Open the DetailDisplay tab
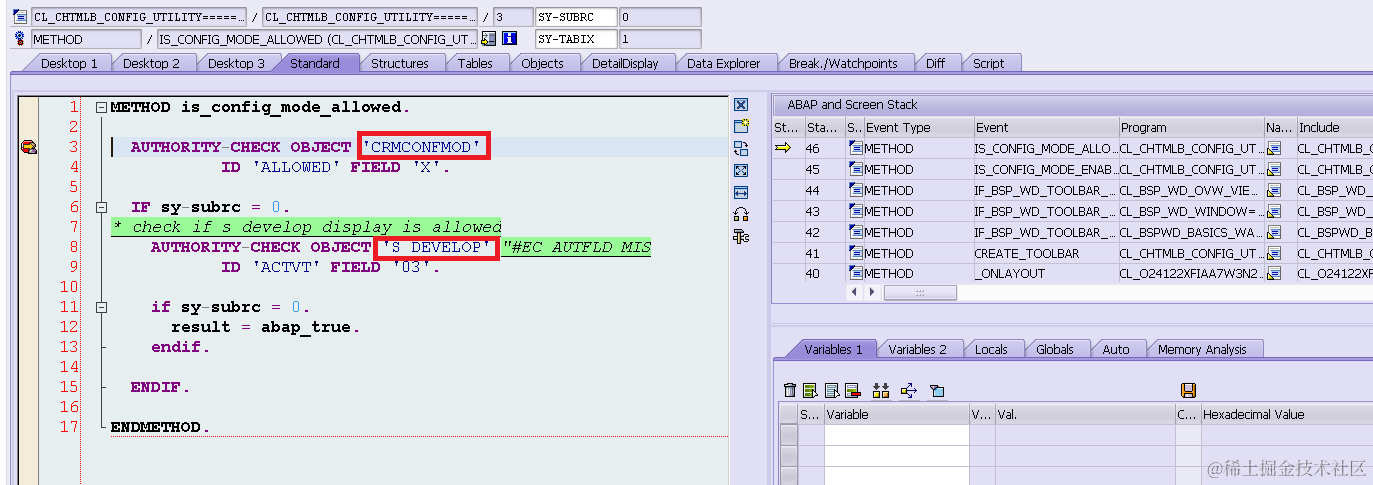 click(x=625, y=63)
